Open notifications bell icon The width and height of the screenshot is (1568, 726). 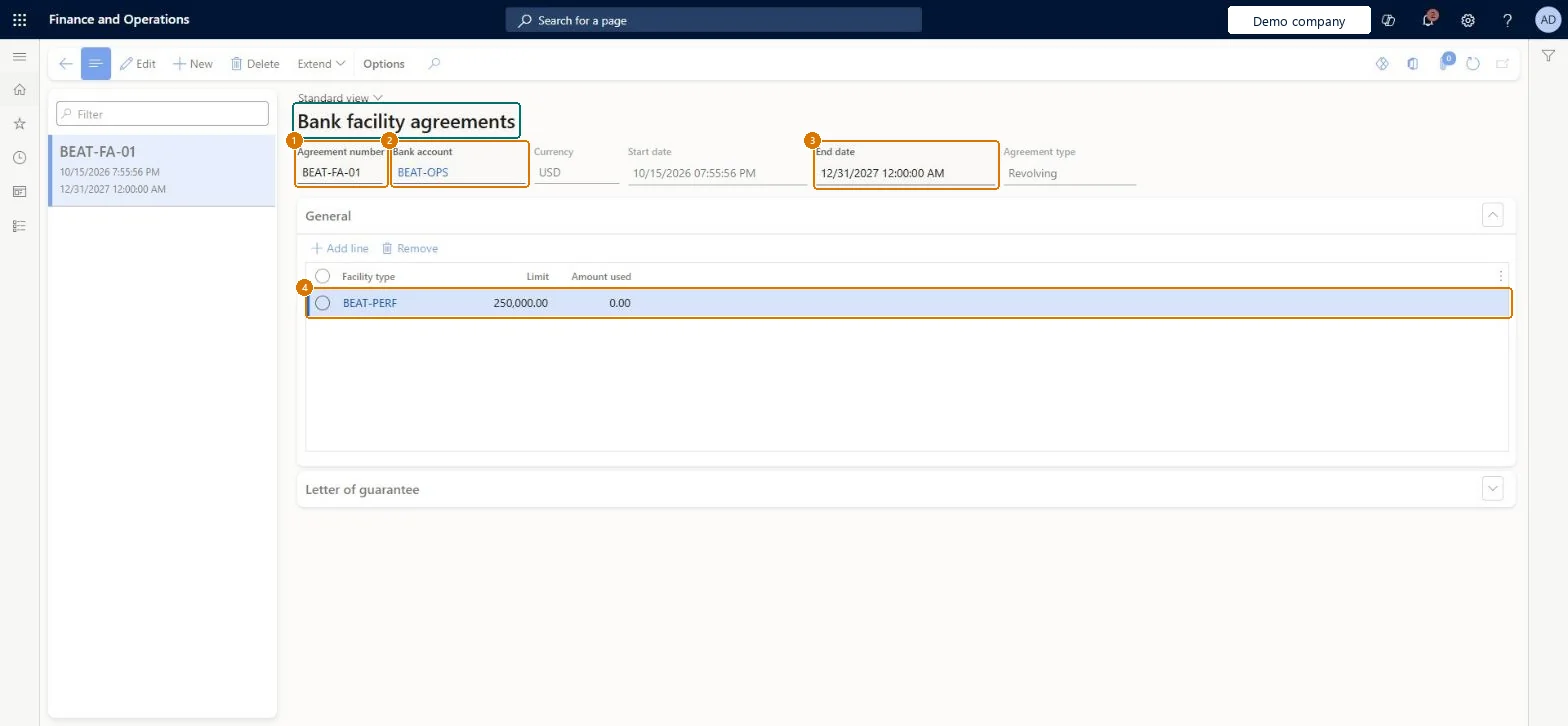click(1429, 20)
